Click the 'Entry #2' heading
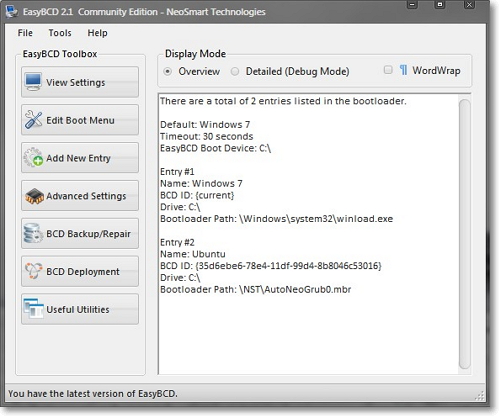 (177, 242)
